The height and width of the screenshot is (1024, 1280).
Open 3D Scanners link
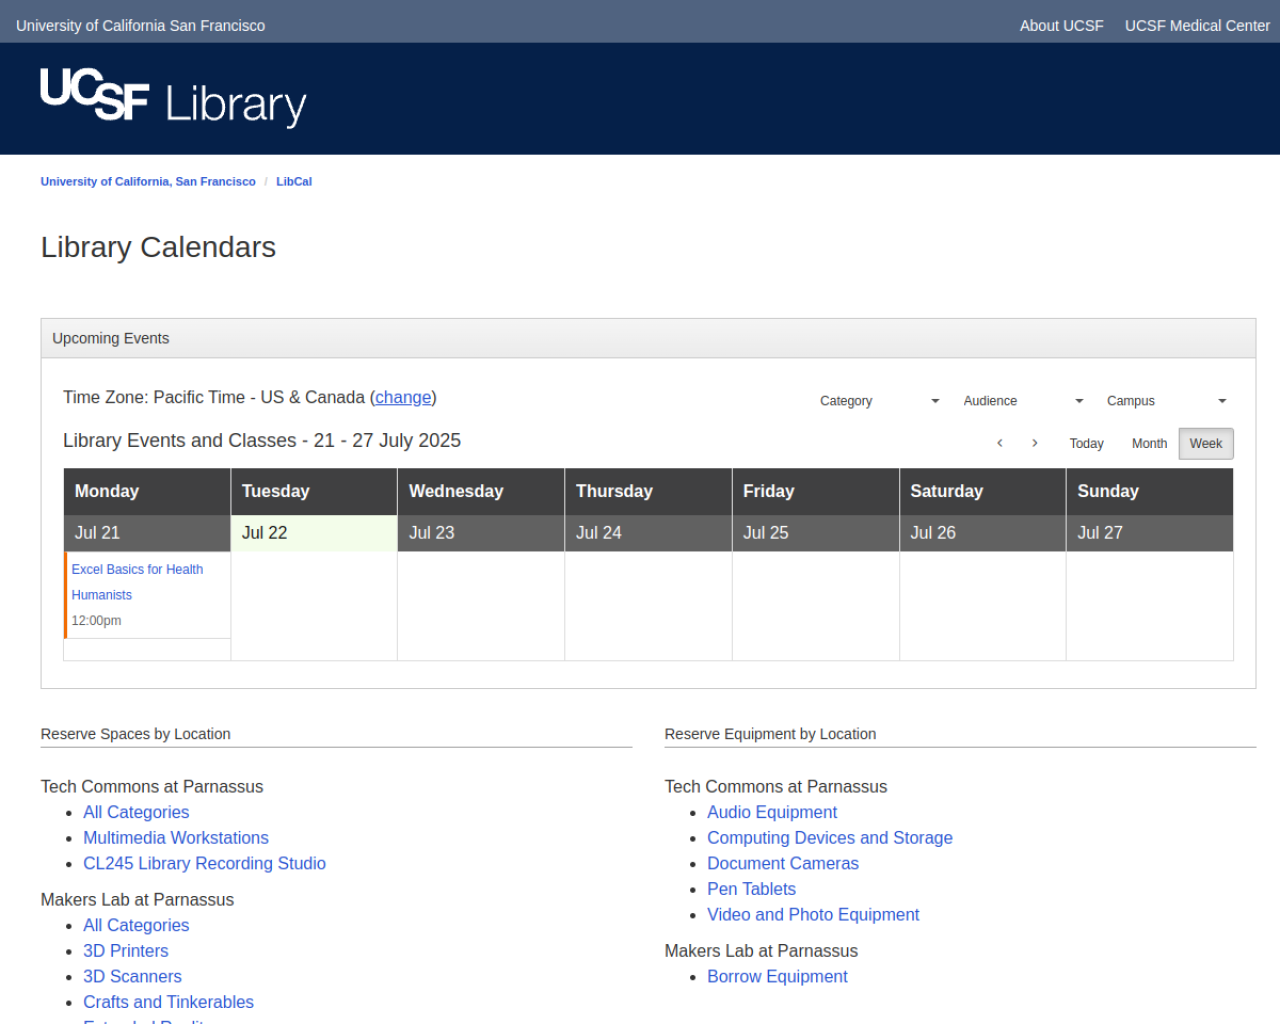(x=132, y=977)
